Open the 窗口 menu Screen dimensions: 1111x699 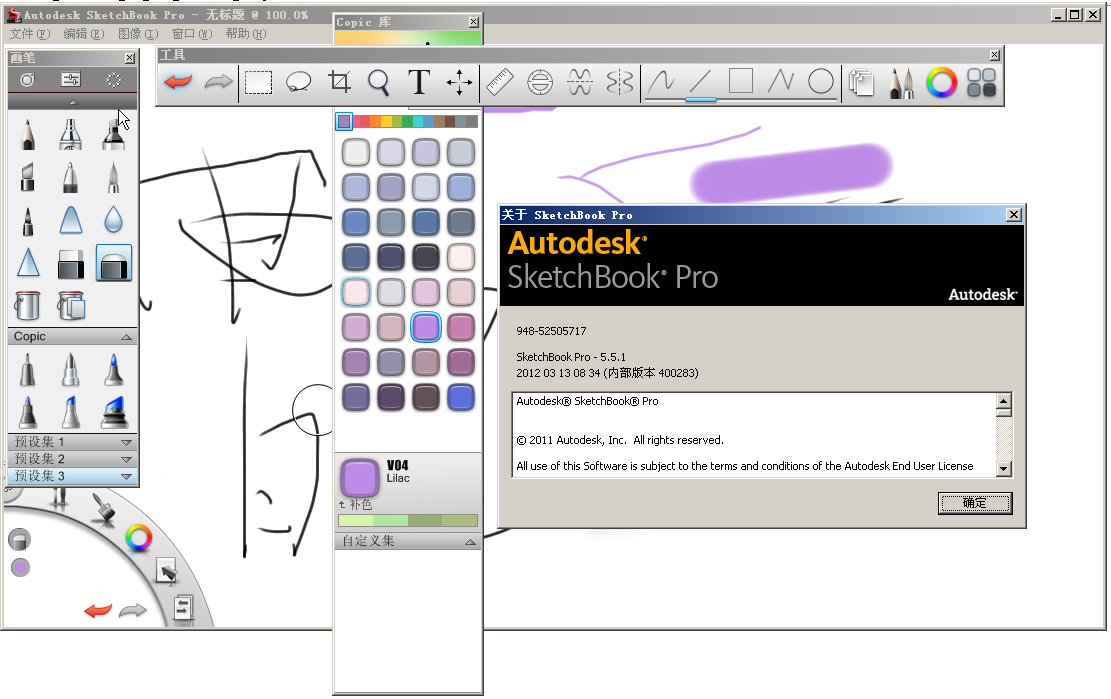point(192,33)
